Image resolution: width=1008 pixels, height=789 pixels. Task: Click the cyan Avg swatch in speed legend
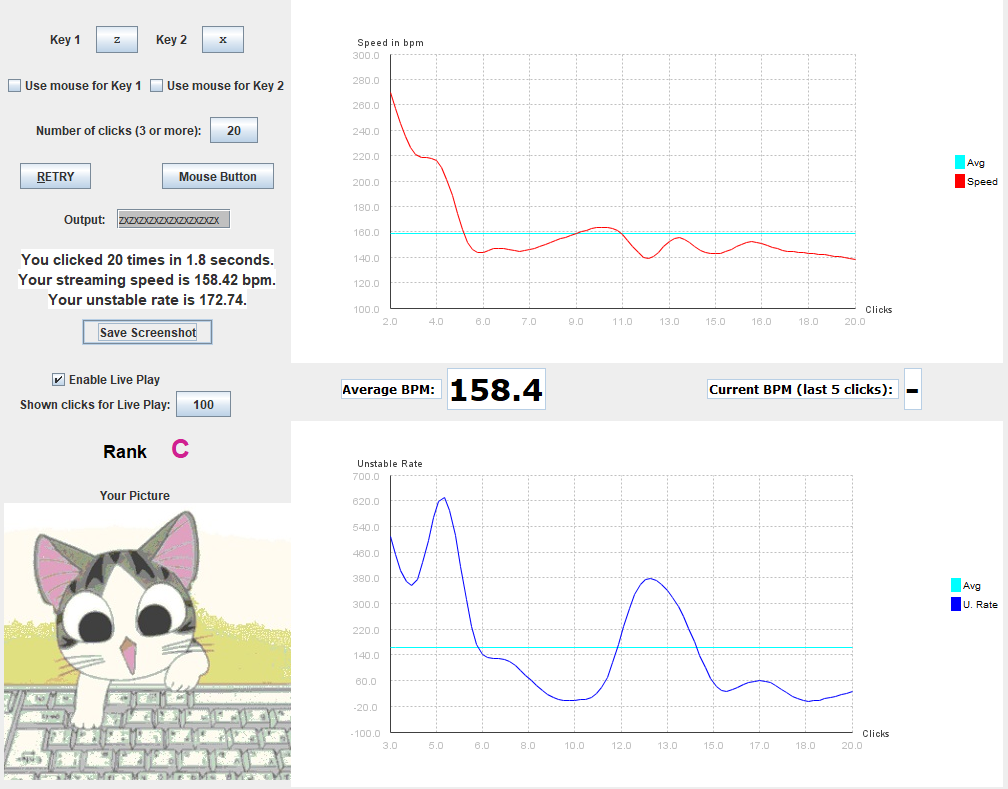(960, 162)
